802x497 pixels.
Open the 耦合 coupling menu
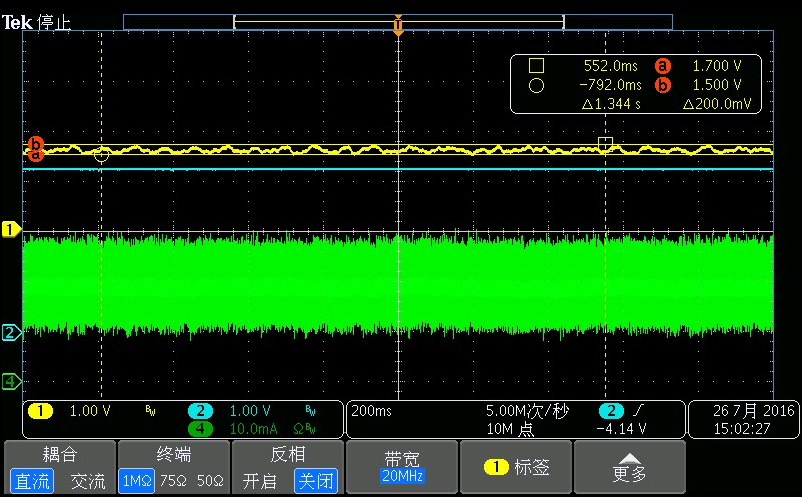tap(60, 454)
